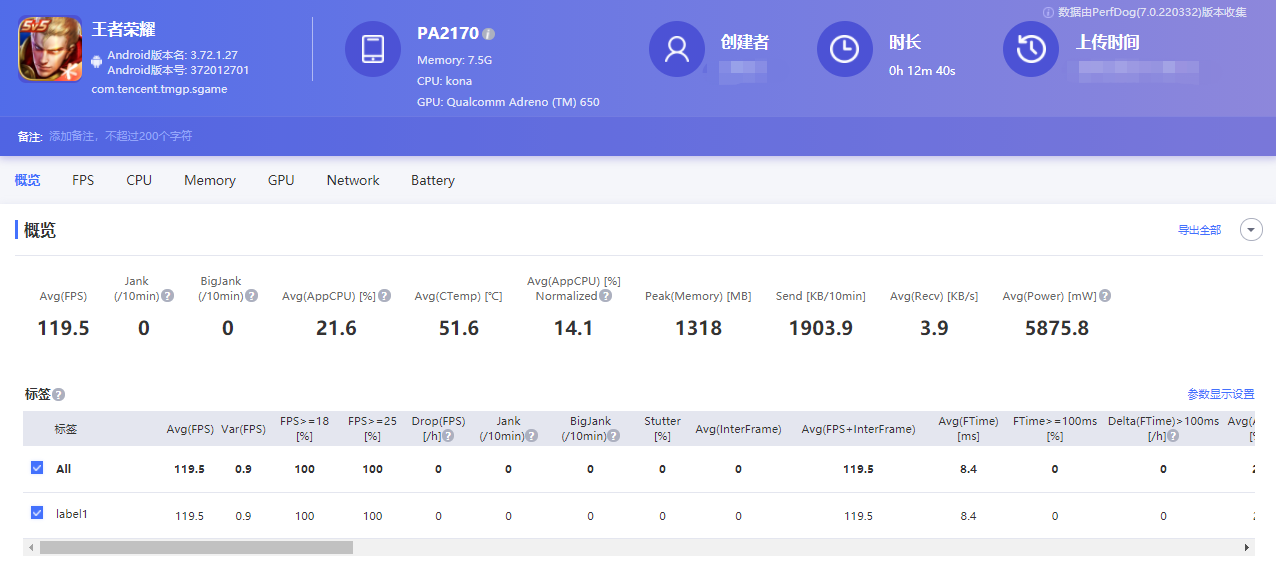Viewport: 1276px width, 566px height.
Task: Click the Peak(Memory) value 1318
Action: [x=698, y=328]
